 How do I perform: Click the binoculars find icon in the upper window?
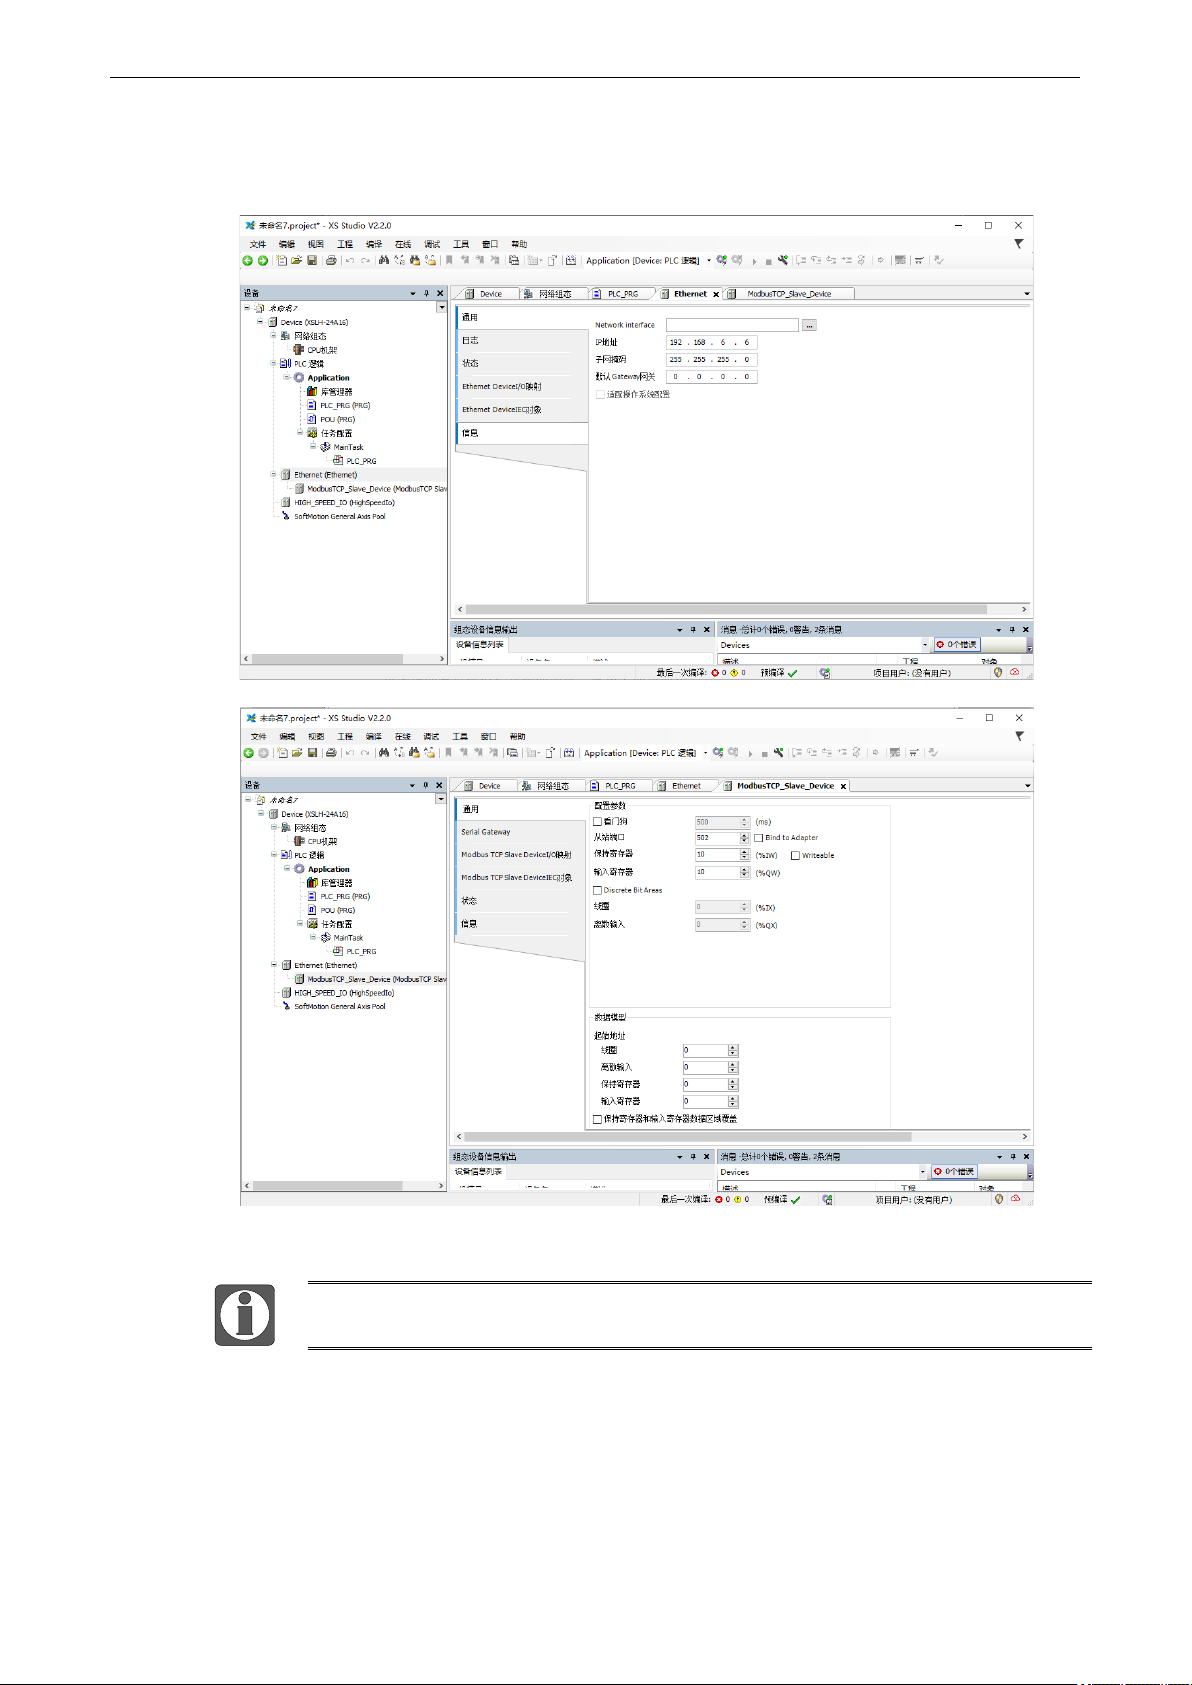coord(383,261)
